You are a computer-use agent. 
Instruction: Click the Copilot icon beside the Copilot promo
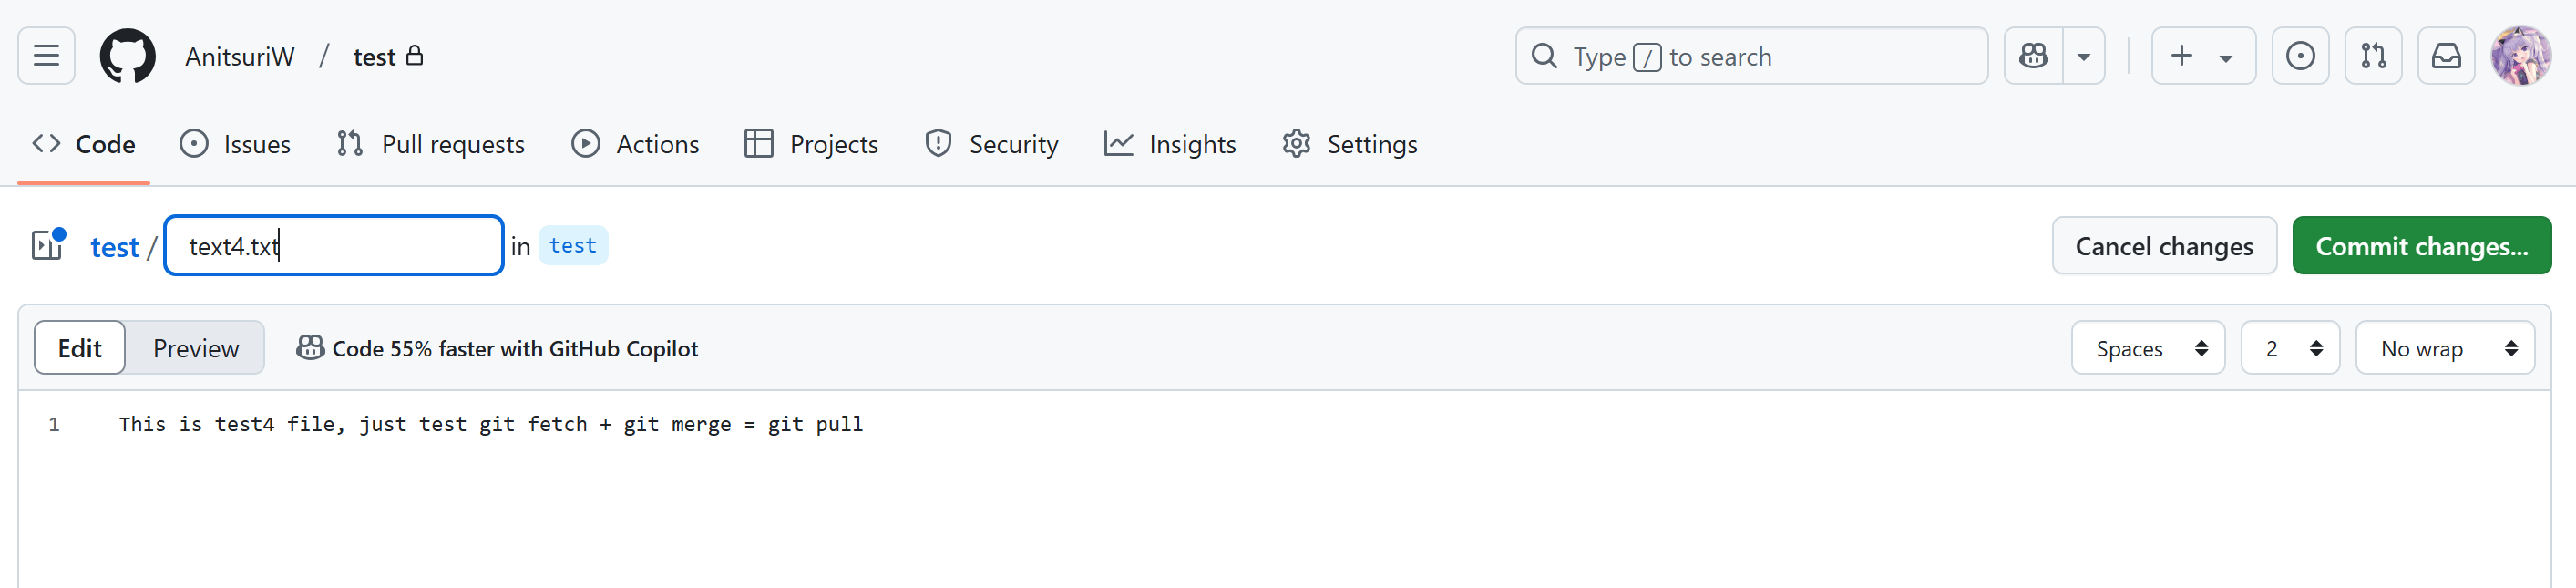pos(310,348)
